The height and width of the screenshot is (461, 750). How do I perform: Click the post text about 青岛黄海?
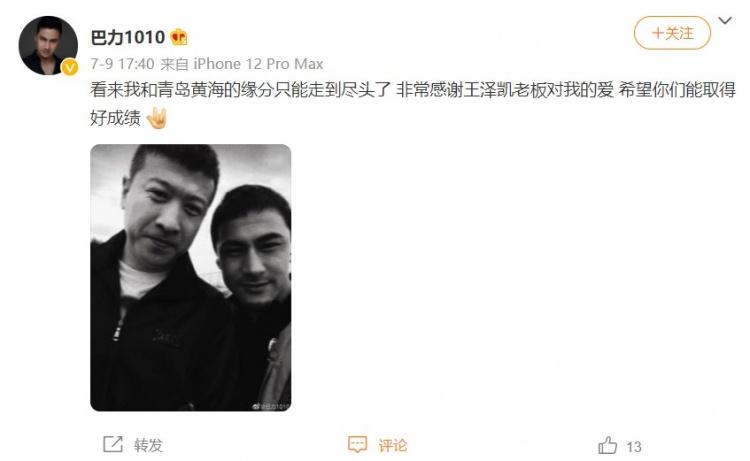[x=413, y=90]
